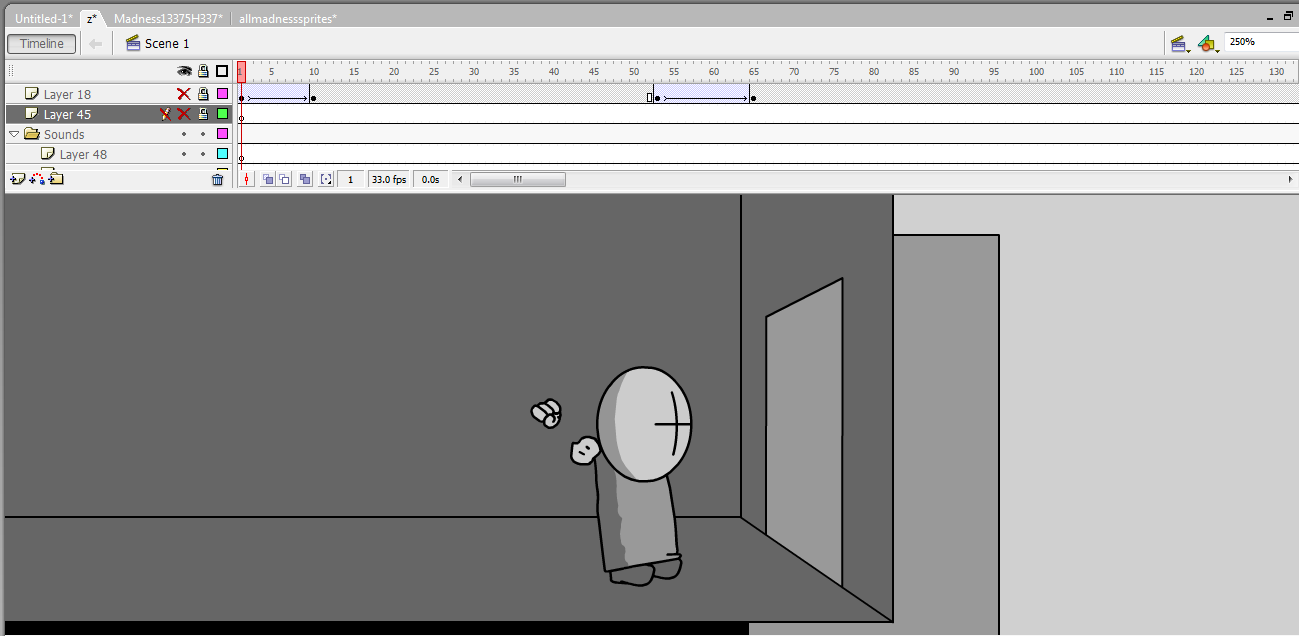Click the 250% zoom combo box

(x=1261, y=42)
